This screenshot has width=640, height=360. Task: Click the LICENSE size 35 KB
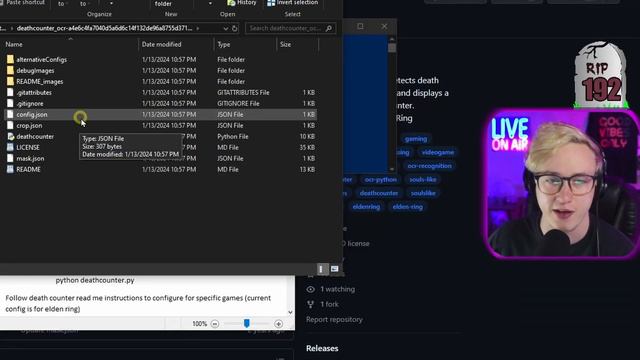coord(307,147)
